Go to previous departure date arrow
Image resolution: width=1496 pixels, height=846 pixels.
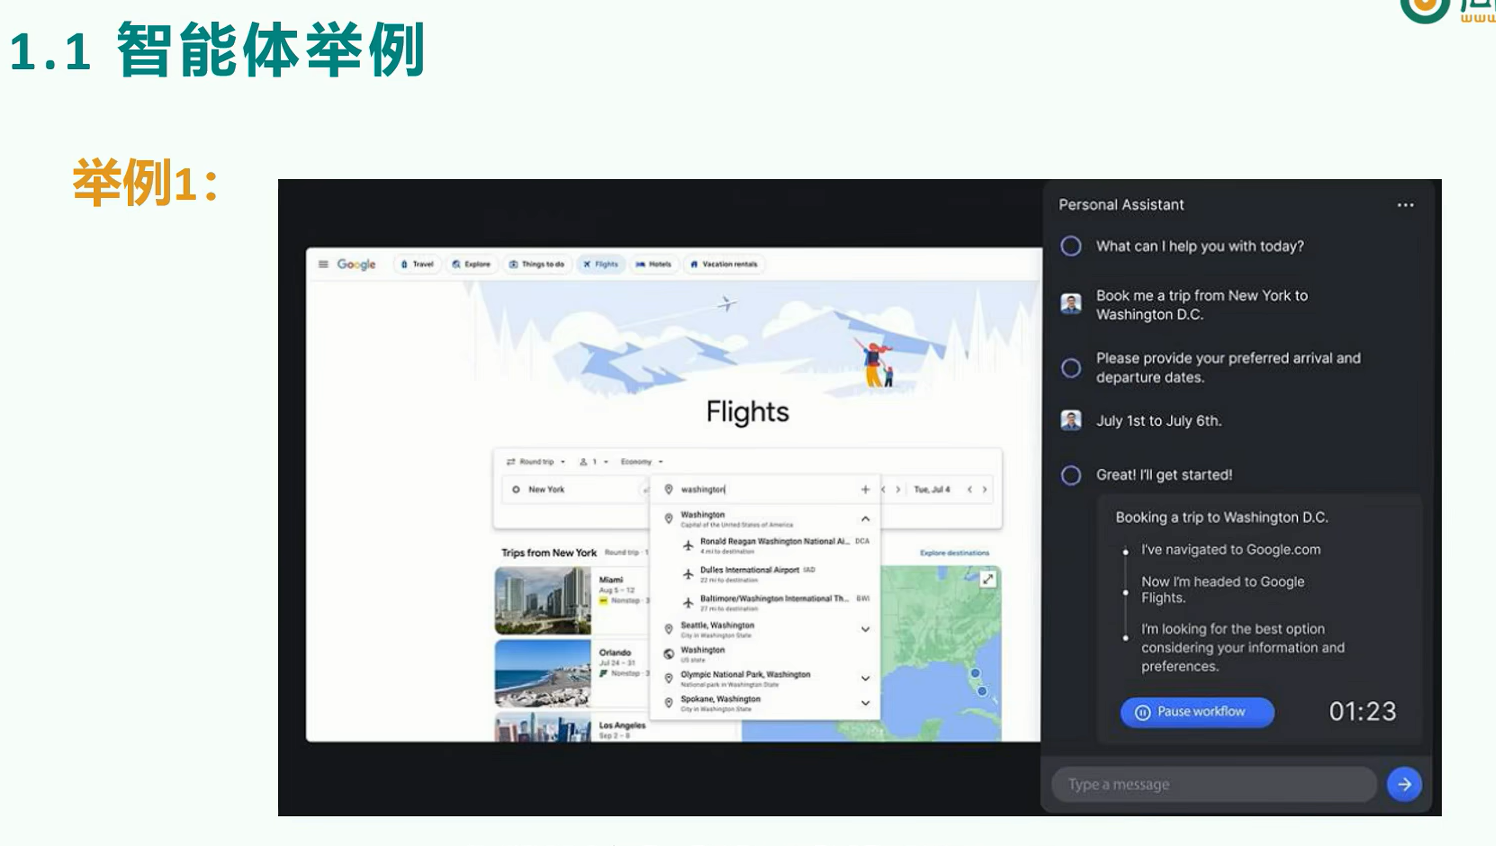tap(883, 489)
